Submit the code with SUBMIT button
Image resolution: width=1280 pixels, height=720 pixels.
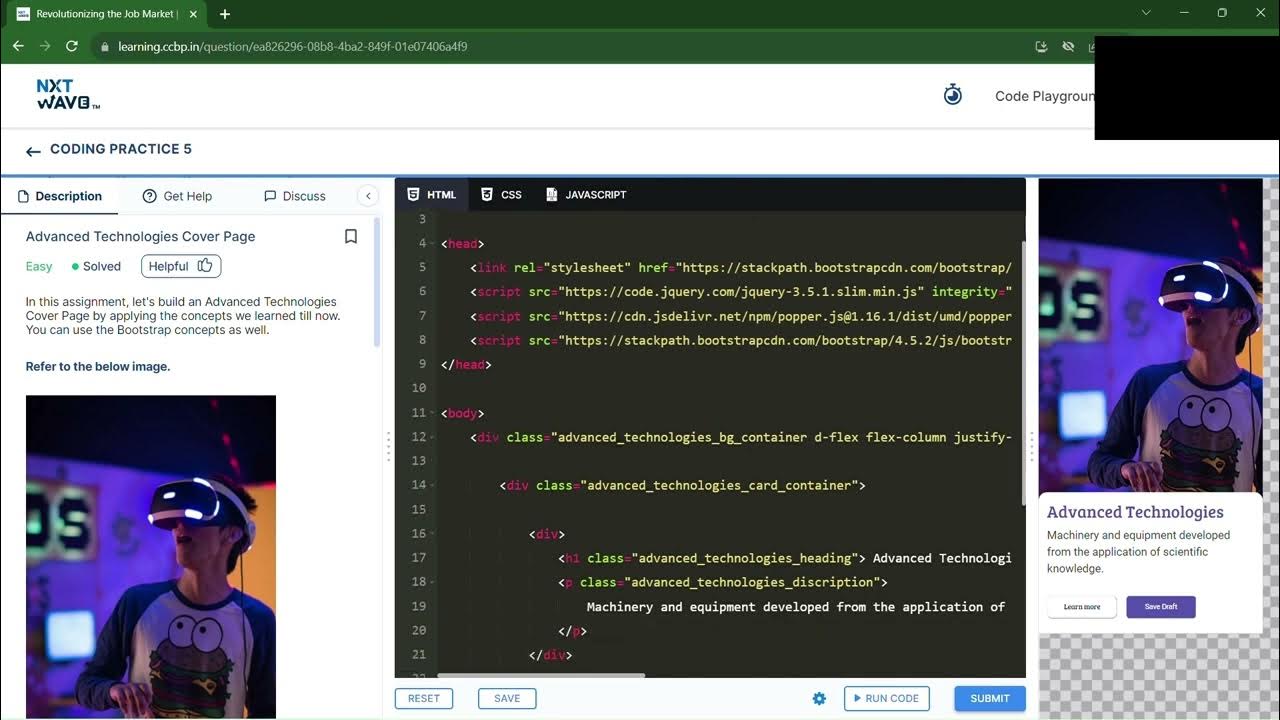[x=990, y=698]
